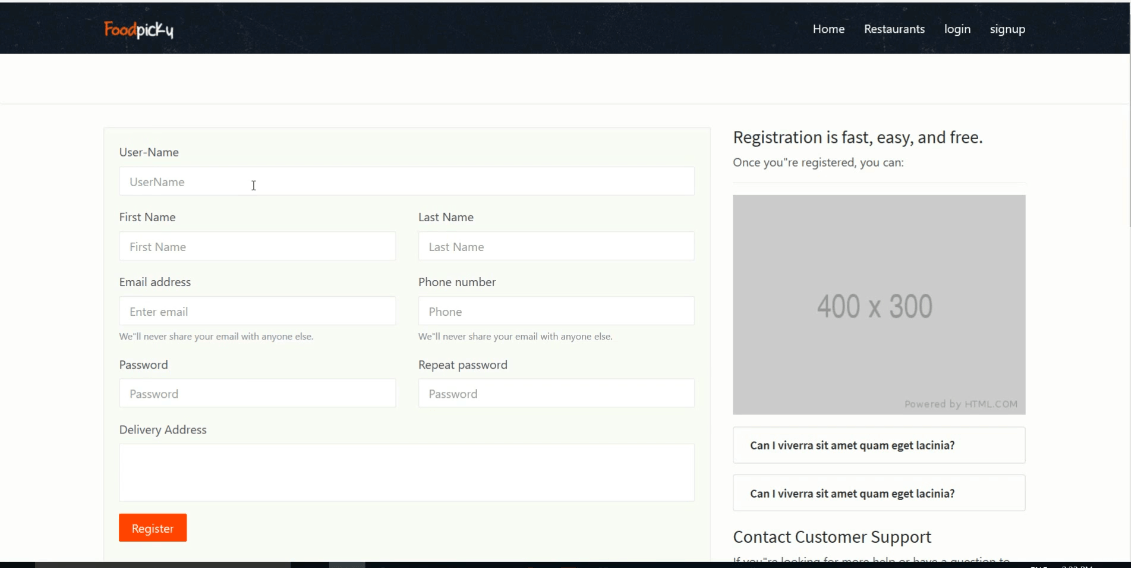Image resolution: width=1131 pixels, height=568 pixels.
Task: Click the login link in the header
Action: tap(957, 29)
